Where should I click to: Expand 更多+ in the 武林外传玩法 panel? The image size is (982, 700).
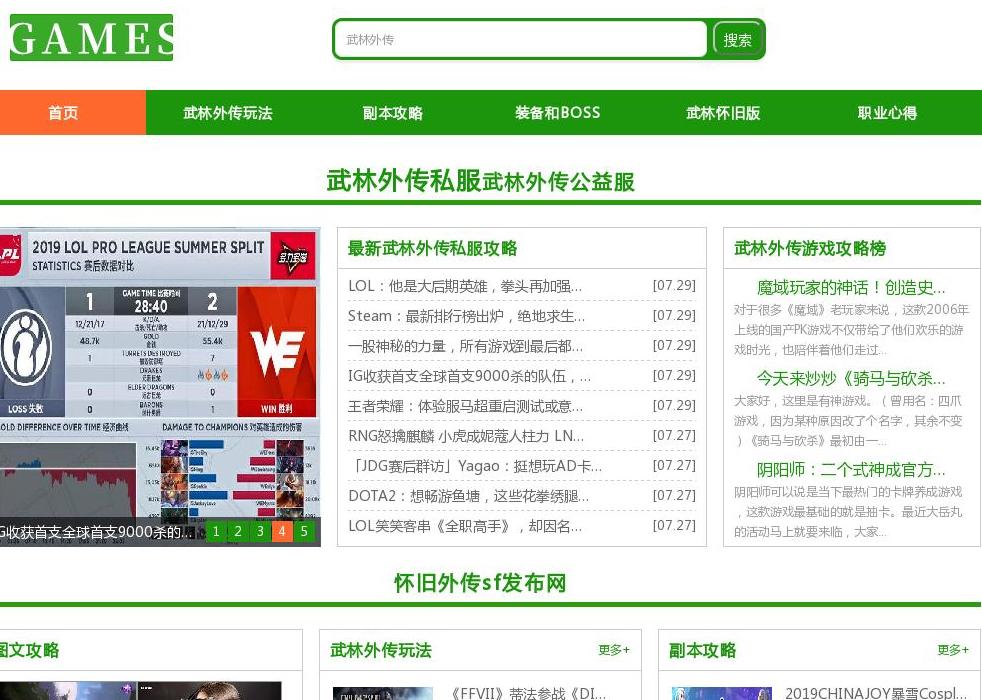click(614, 650)
